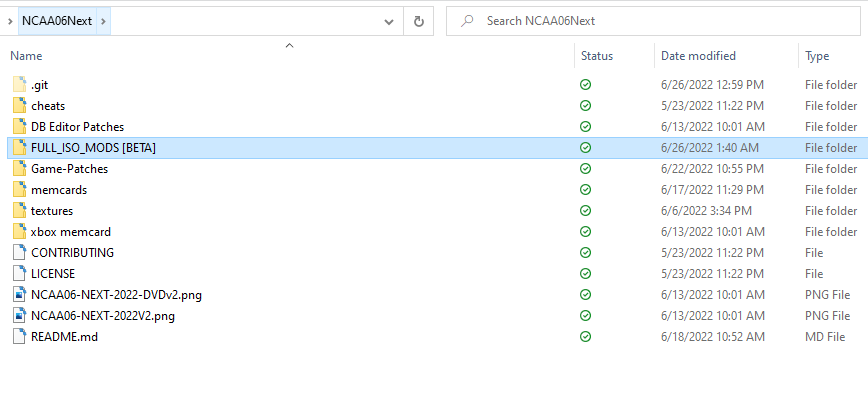The width and height of the screenshot is (868, 418).
Task: Select the textures folder name
Action: point(52,211)
